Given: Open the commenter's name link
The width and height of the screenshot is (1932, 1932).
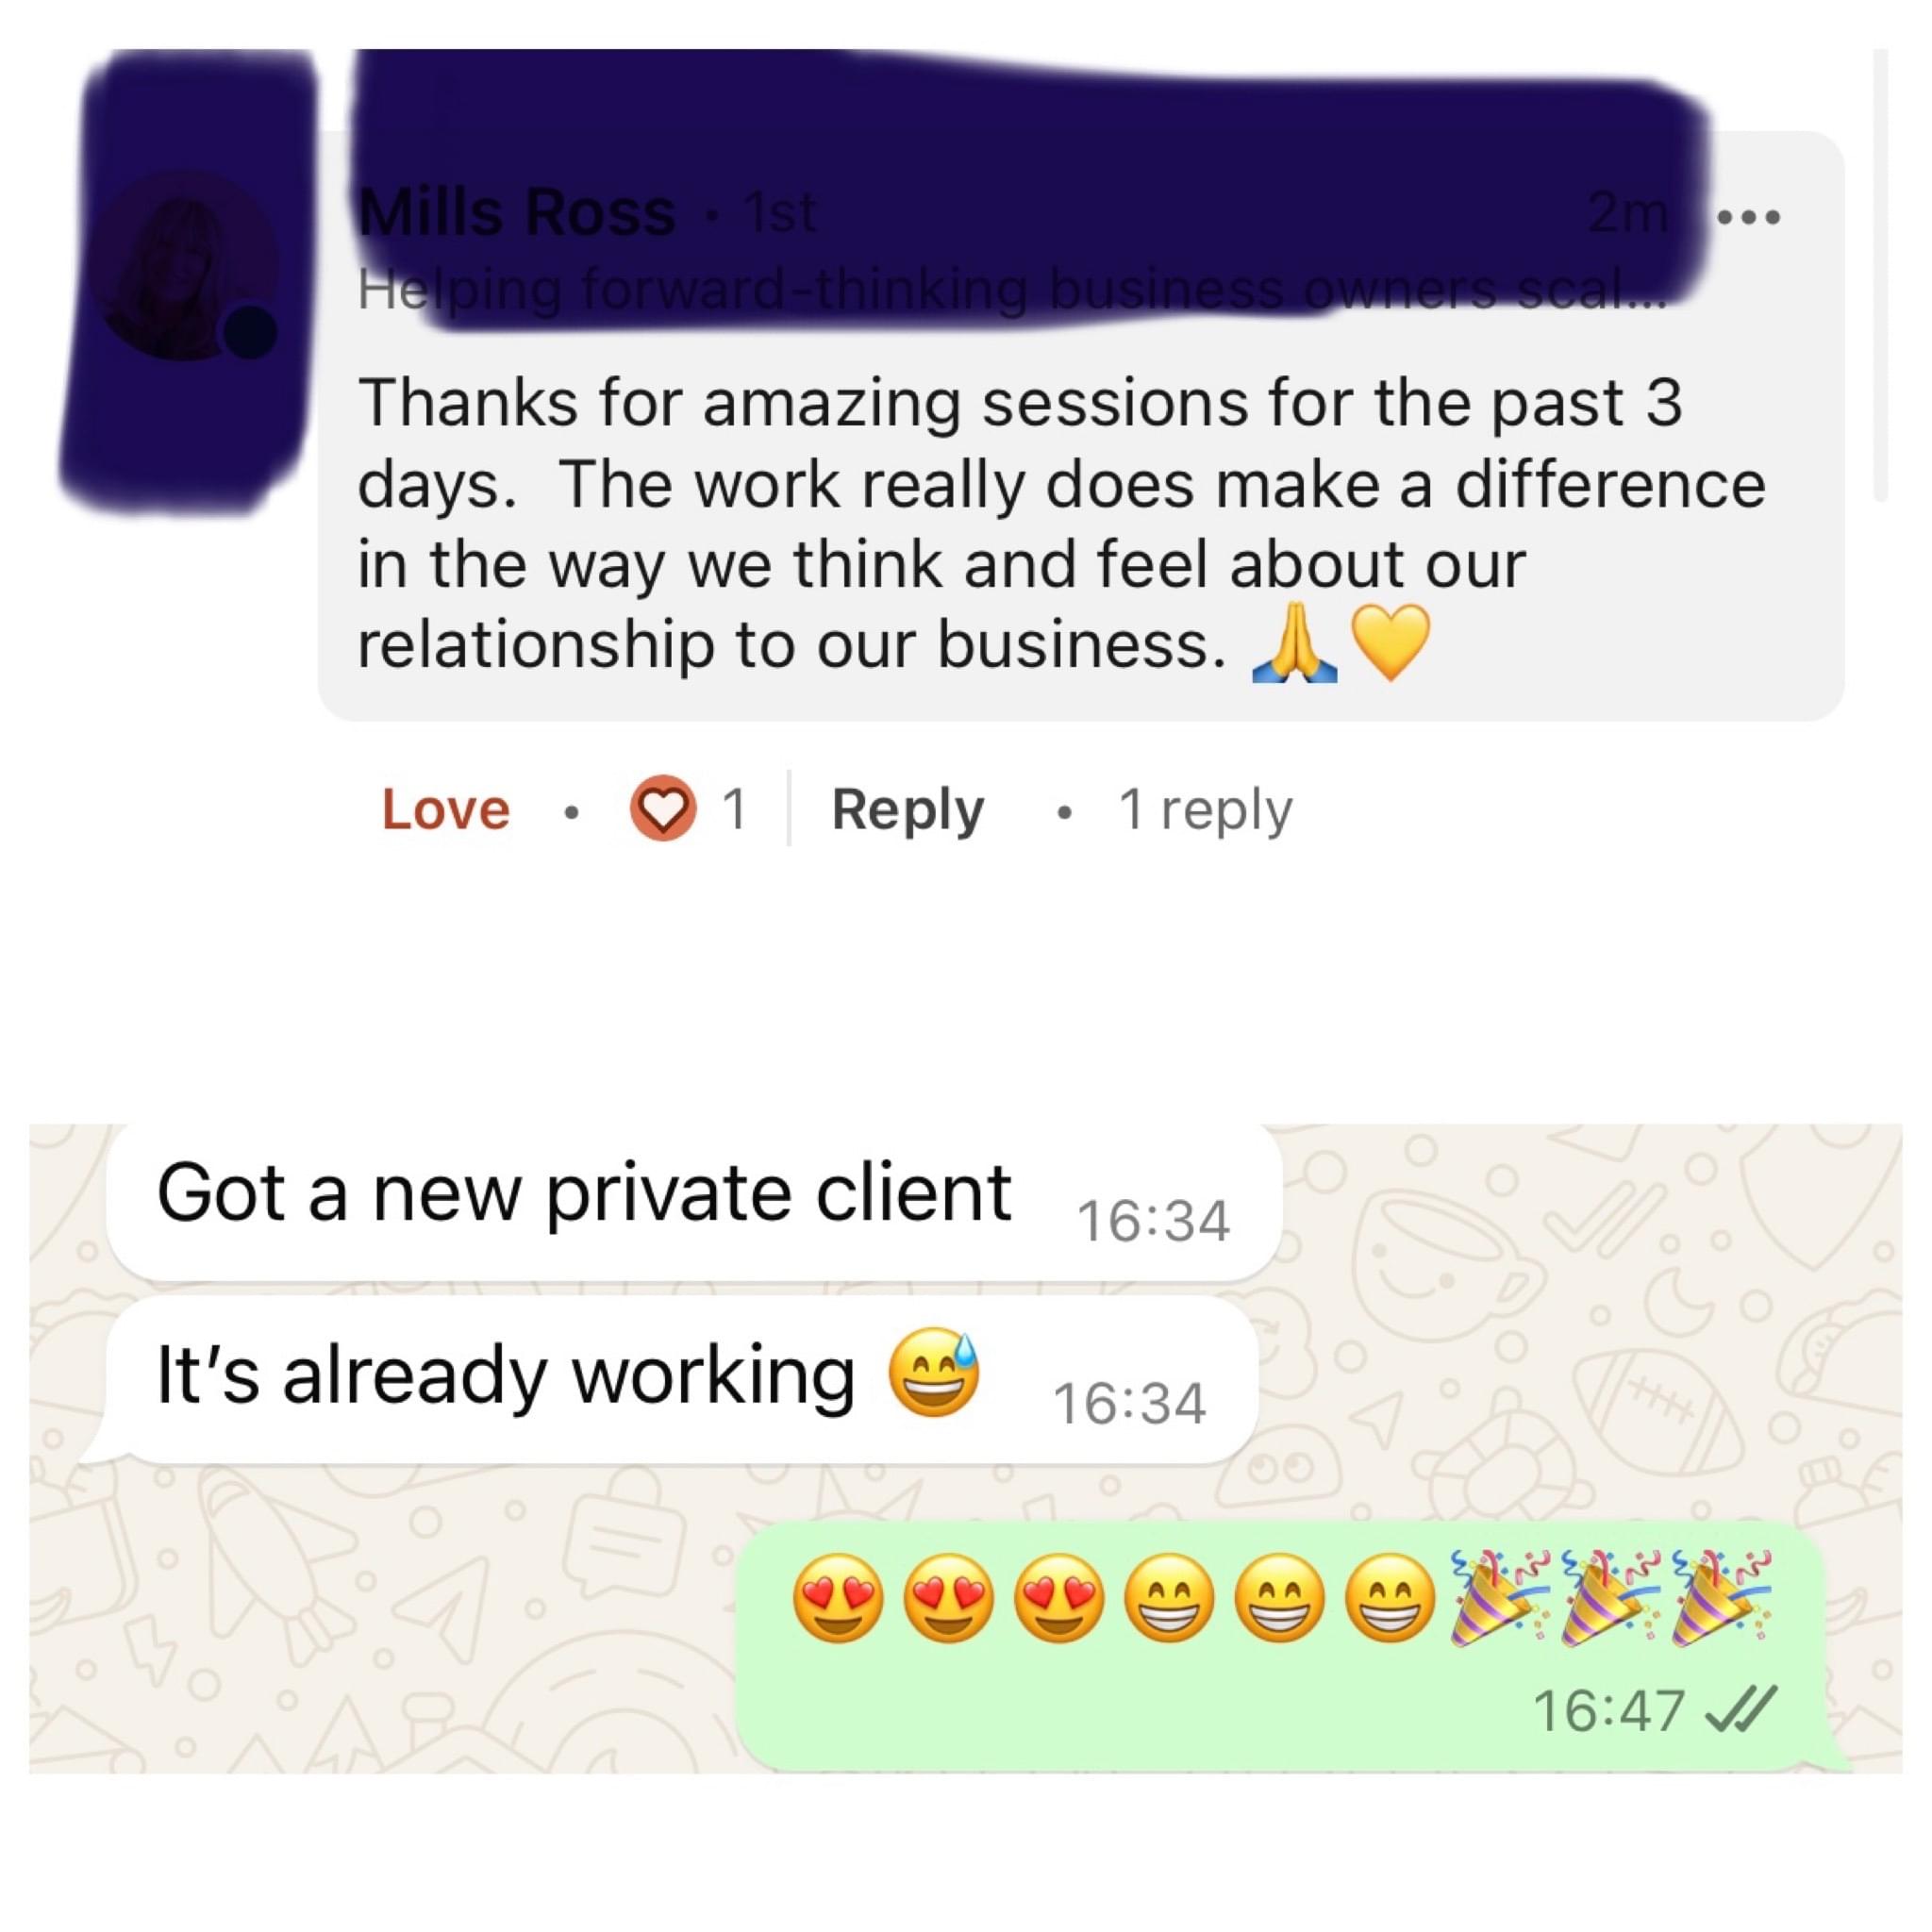Looking at the screenshot, I should [x=517, y=212].
